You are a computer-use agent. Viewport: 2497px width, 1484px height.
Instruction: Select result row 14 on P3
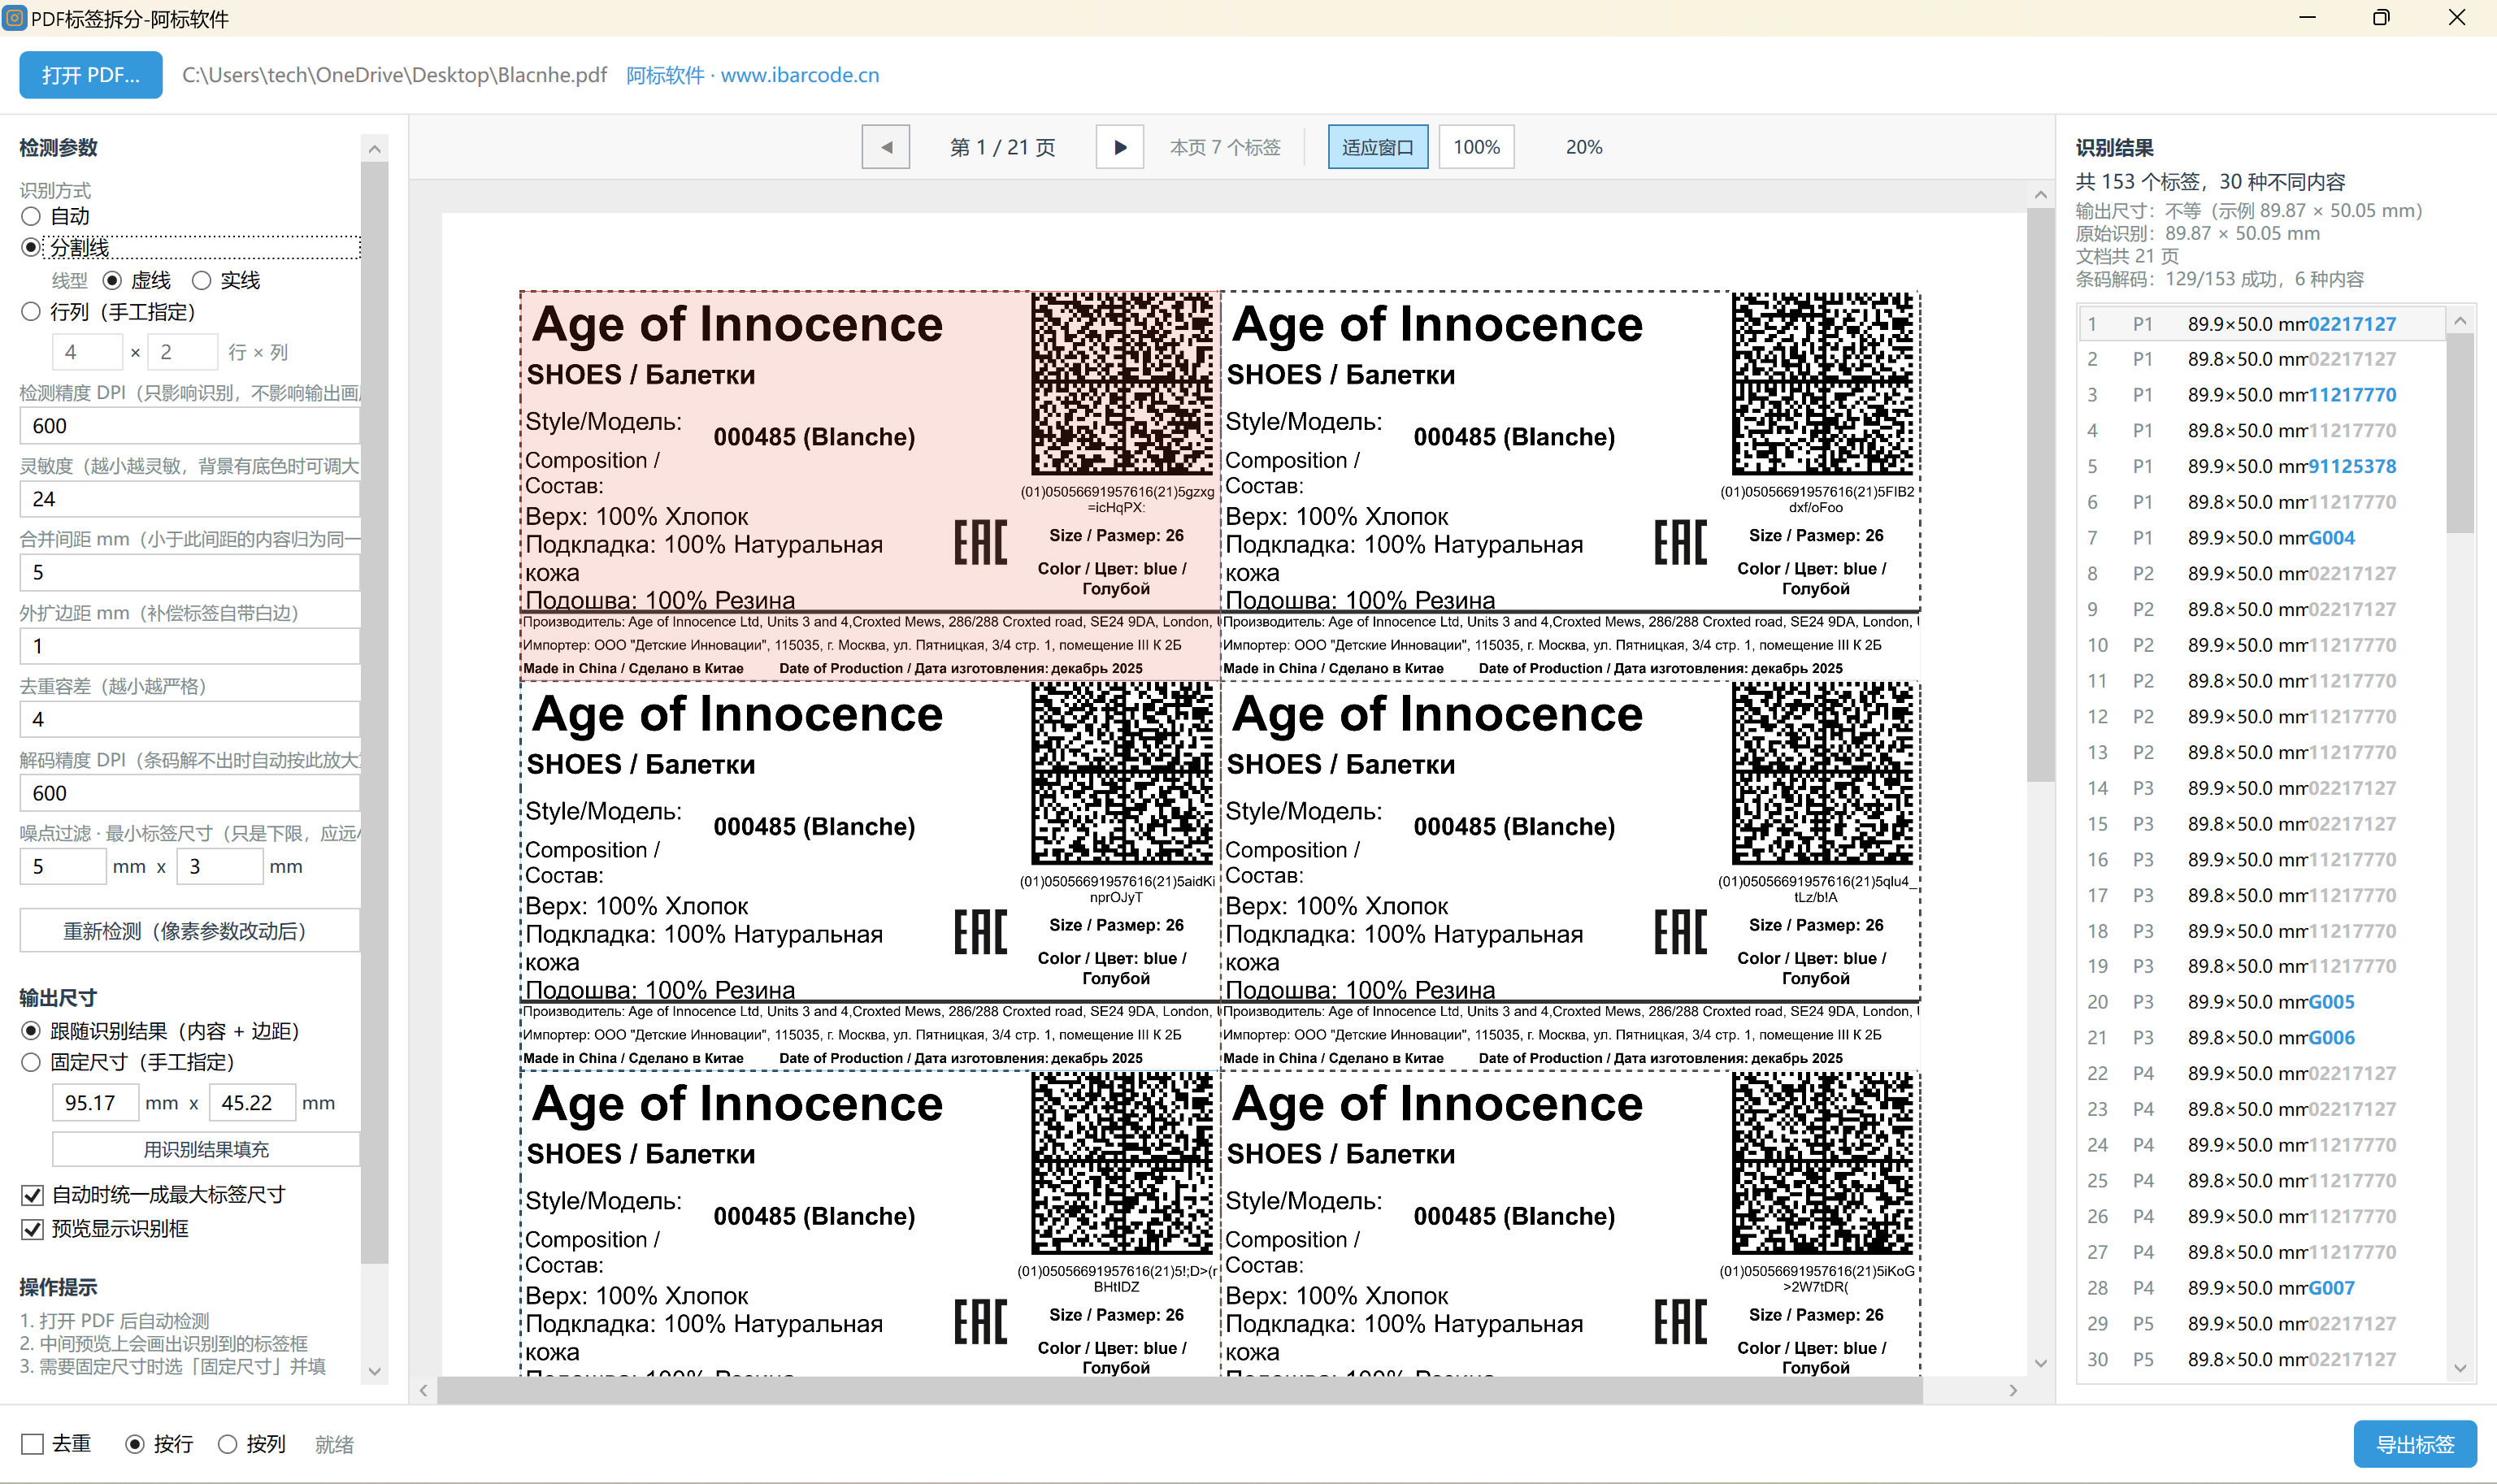(2262, 788)
